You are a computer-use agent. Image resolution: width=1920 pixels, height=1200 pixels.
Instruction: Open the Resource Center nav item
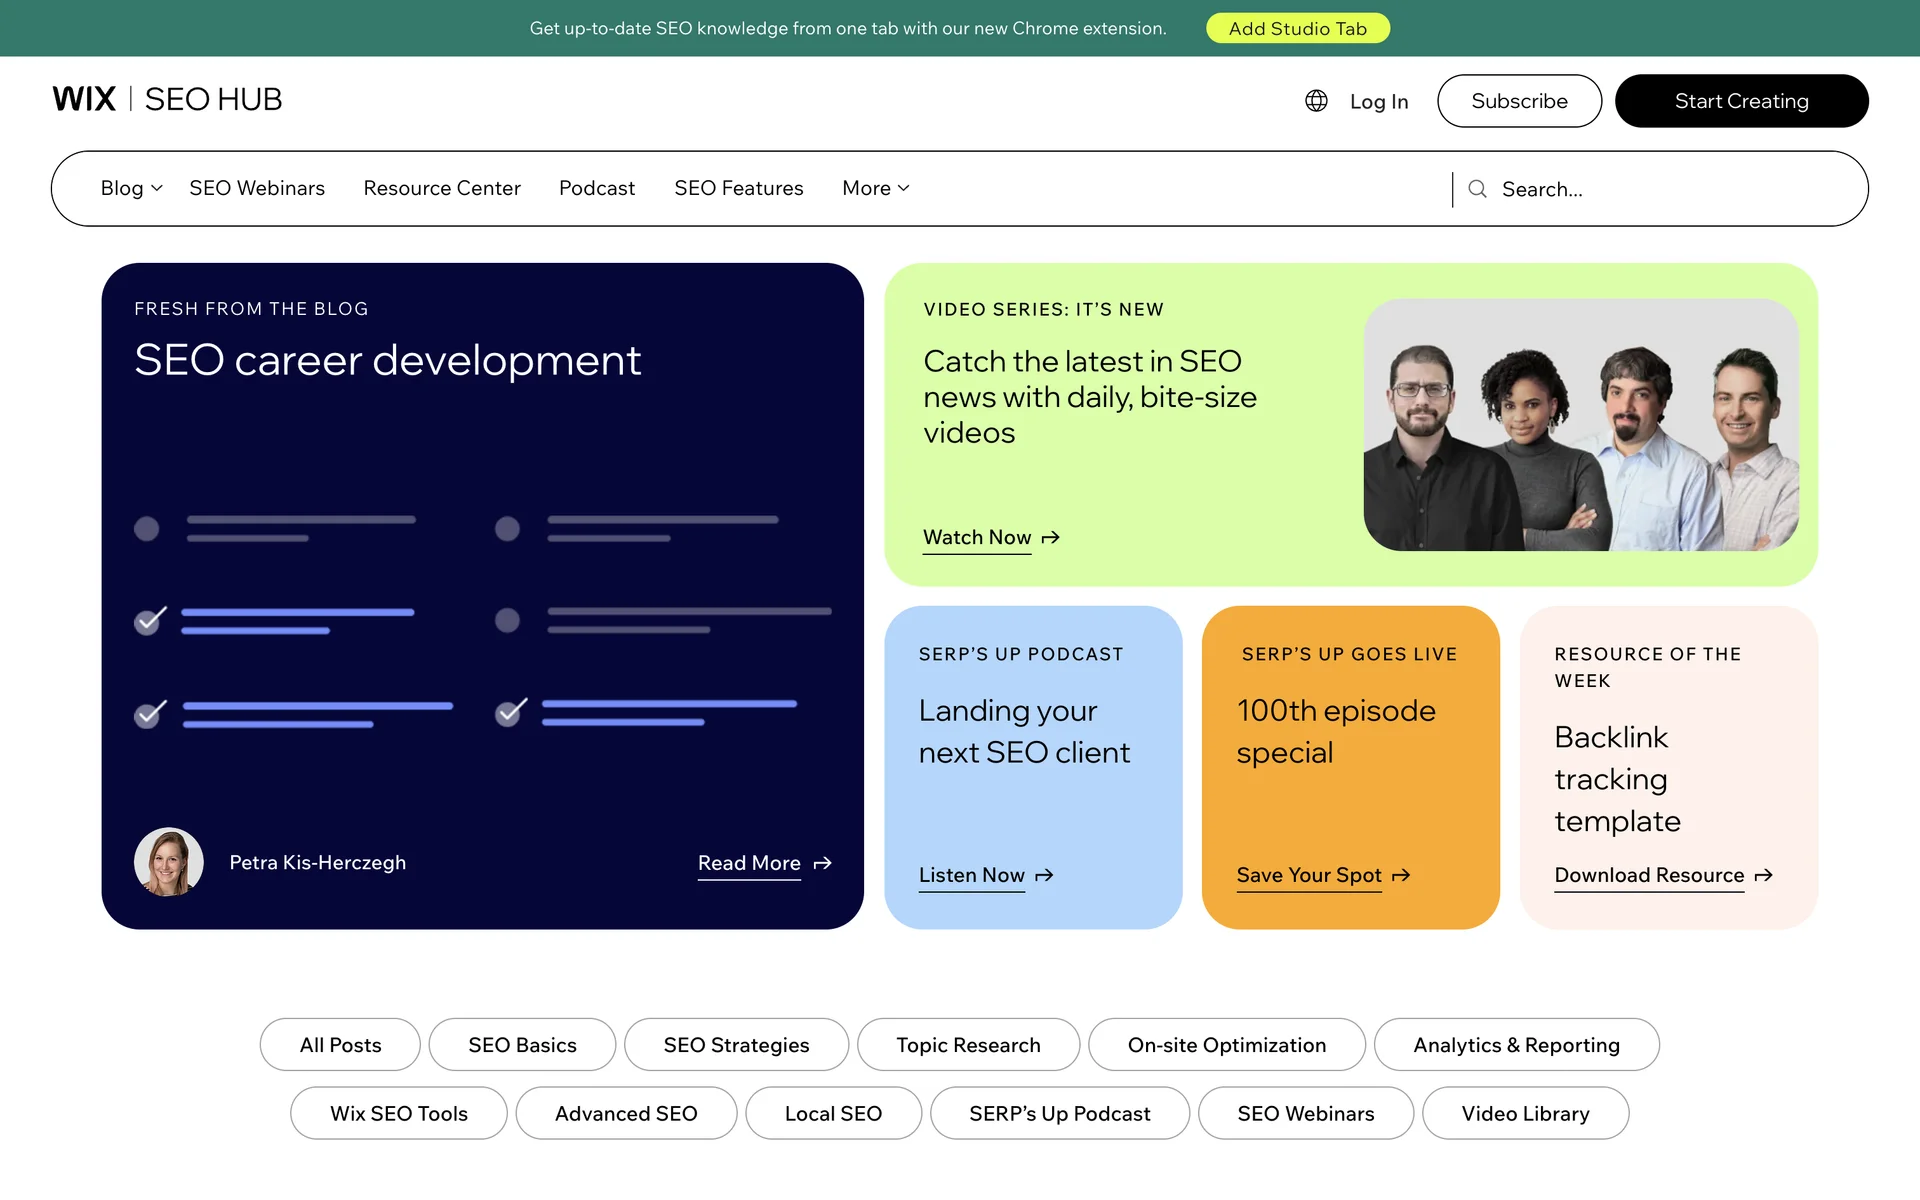pyautogui.click(x=442, y=188)
